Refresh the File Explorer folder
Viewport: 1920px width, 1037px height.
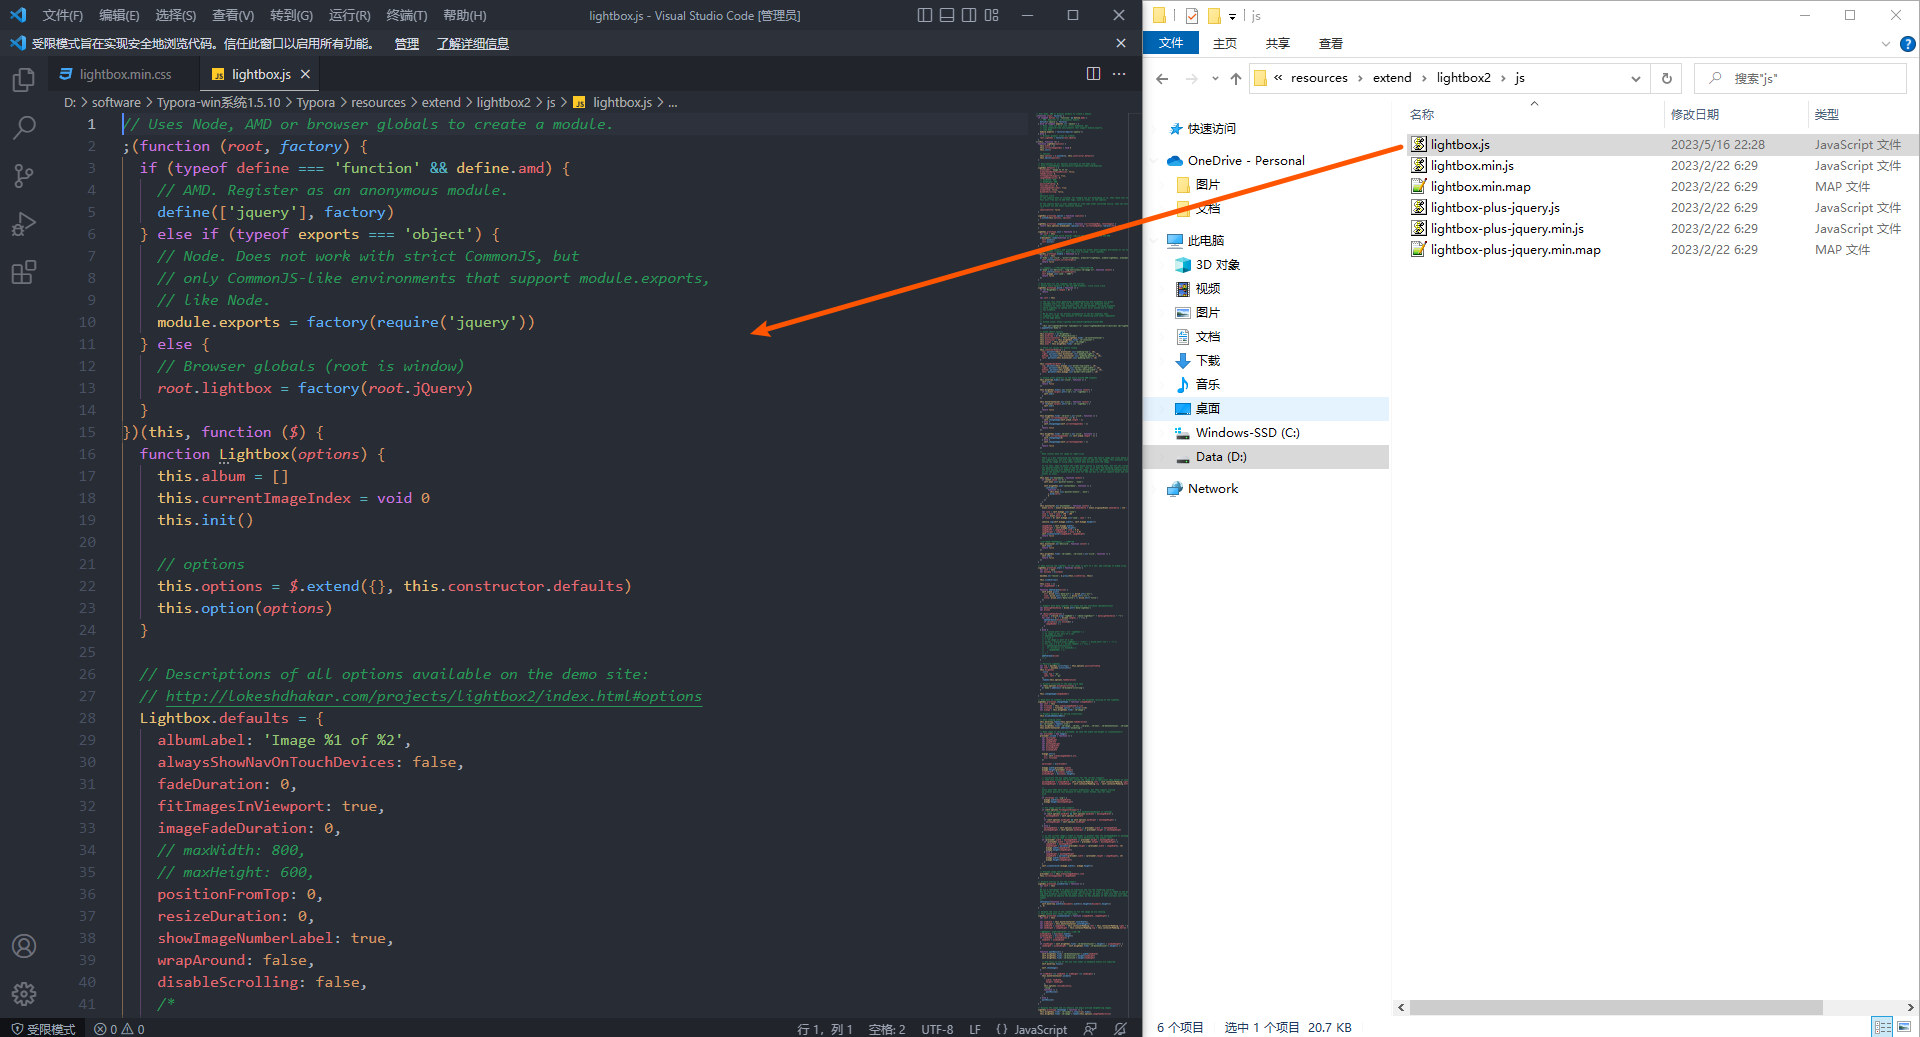[x=1666, y=78]
